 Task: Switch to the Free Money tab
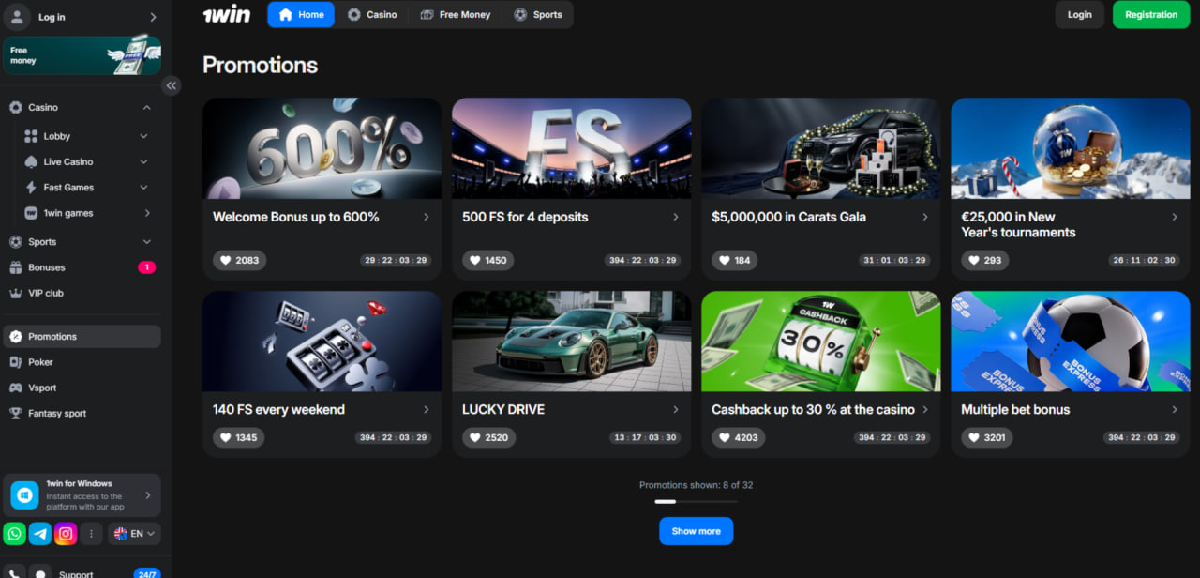pos(456,15)
